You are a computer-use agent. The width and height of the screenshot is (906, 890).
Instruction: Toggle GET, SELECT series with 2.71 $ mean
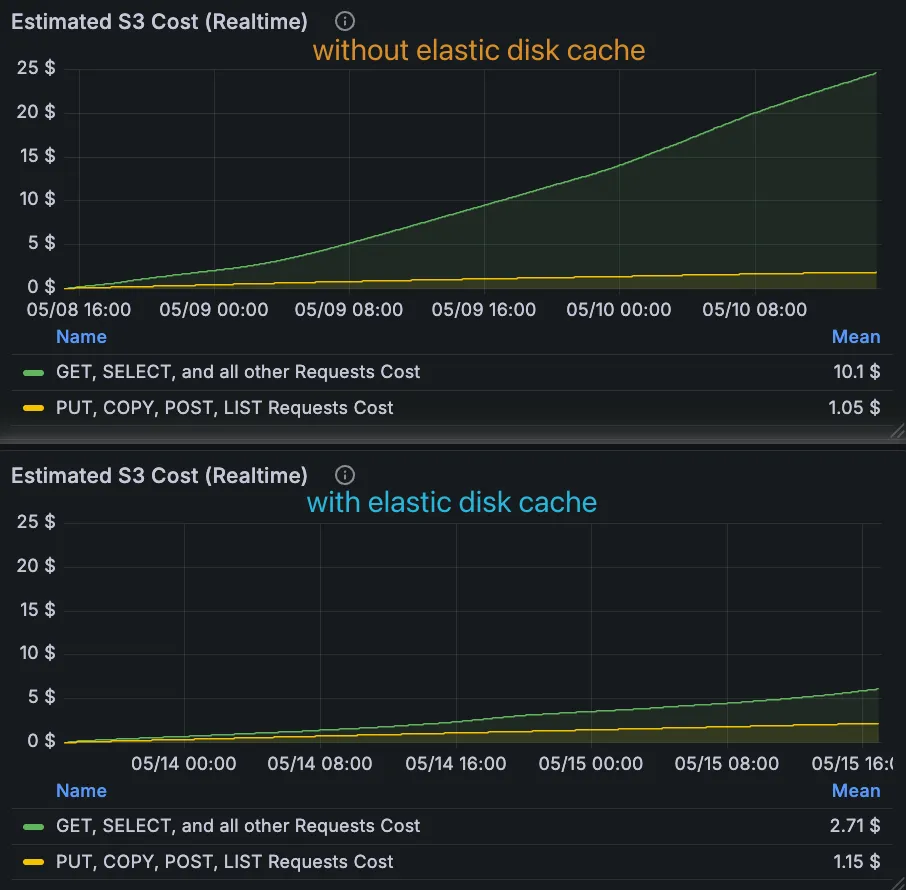coord(238,826)
